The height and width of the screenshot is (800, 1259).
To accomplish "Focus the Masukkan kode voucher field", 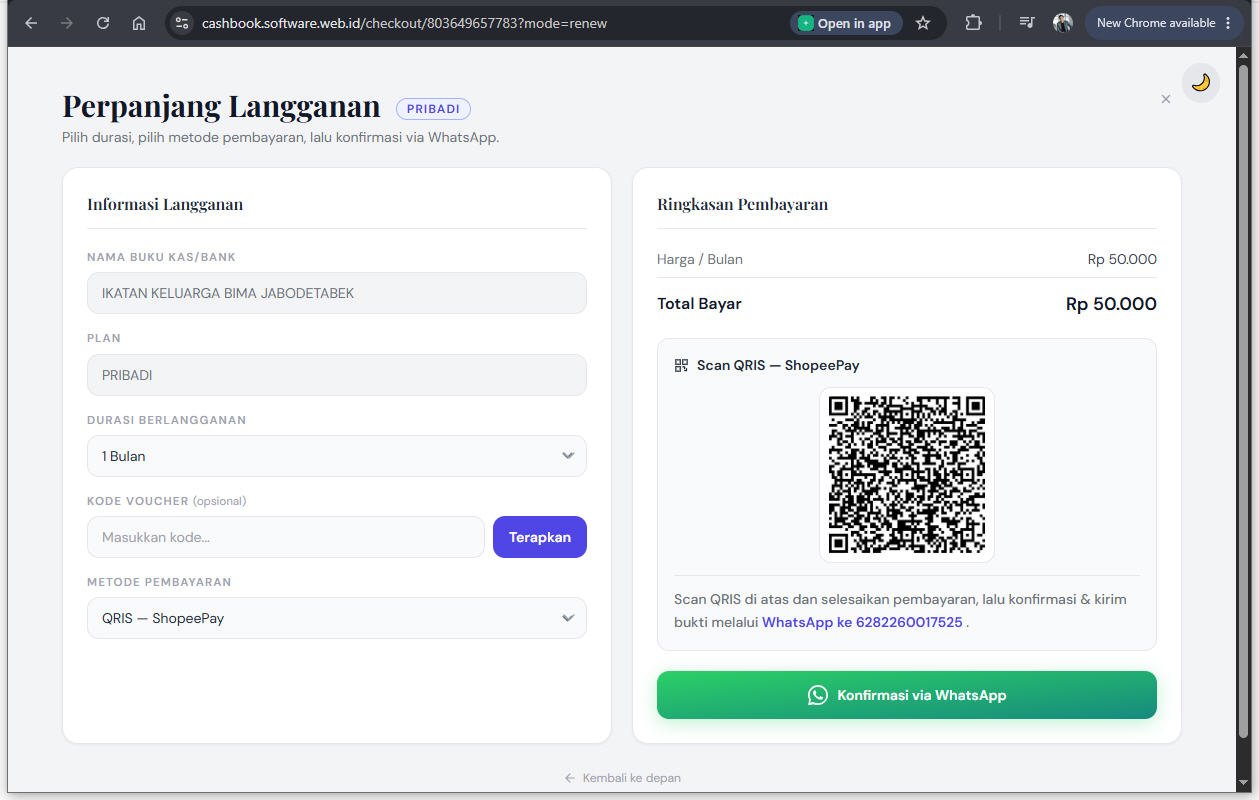I will coord(286,537).
